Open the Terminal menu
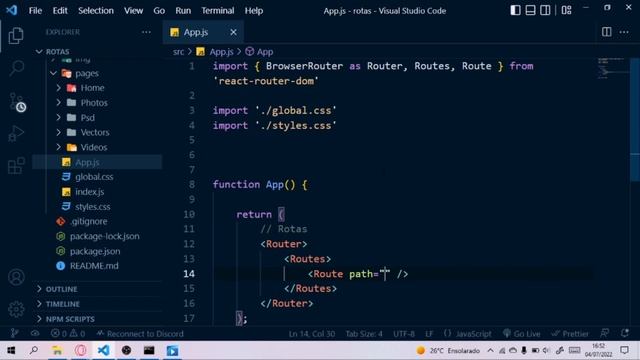The width and height of the screenshot is (640, 360). tap(218, 11)
